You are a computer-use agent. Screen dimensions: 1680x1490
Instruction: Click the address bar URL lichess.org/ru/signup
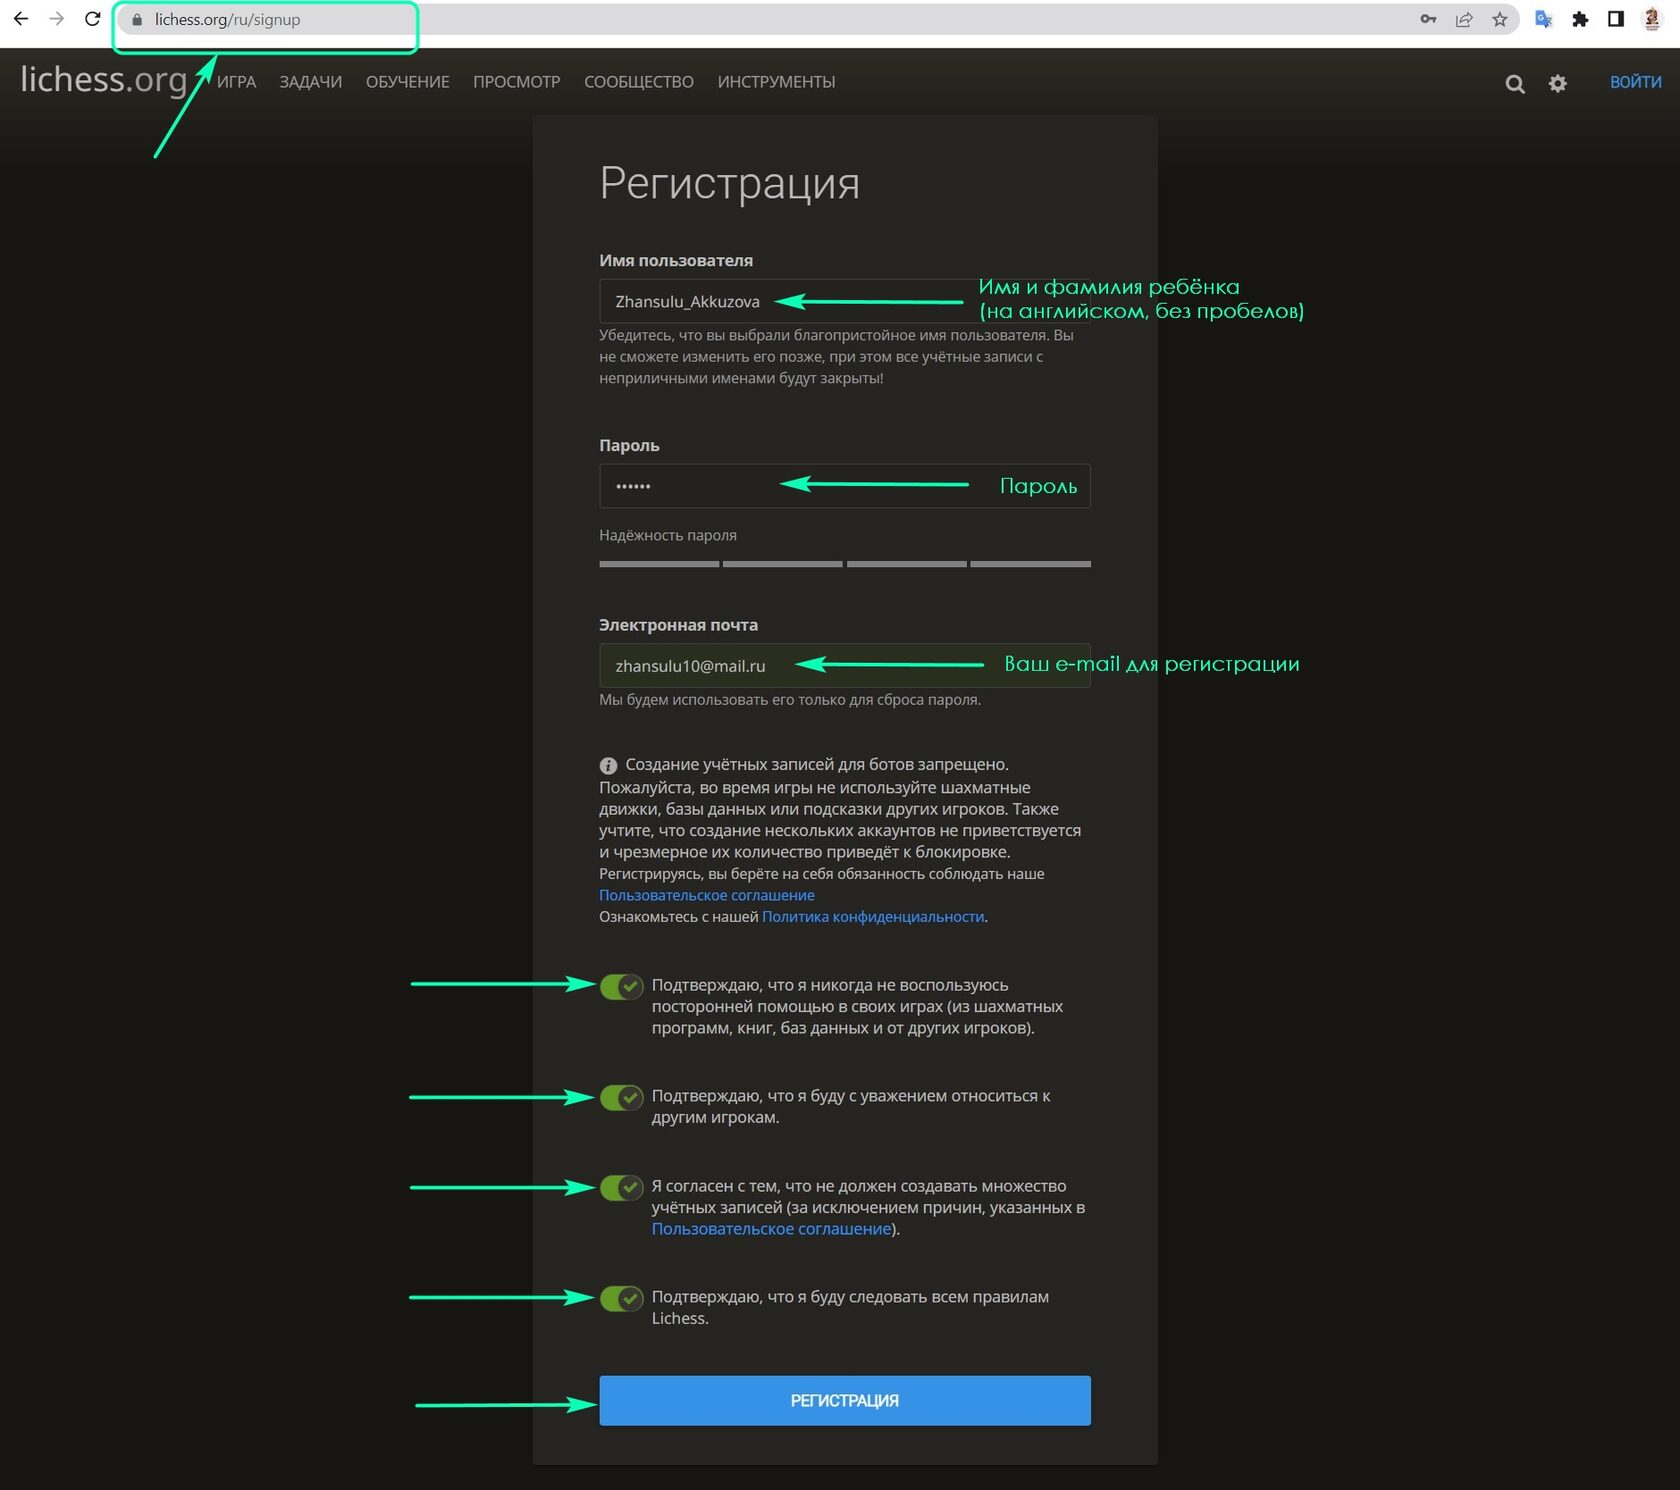click(228, 19)
